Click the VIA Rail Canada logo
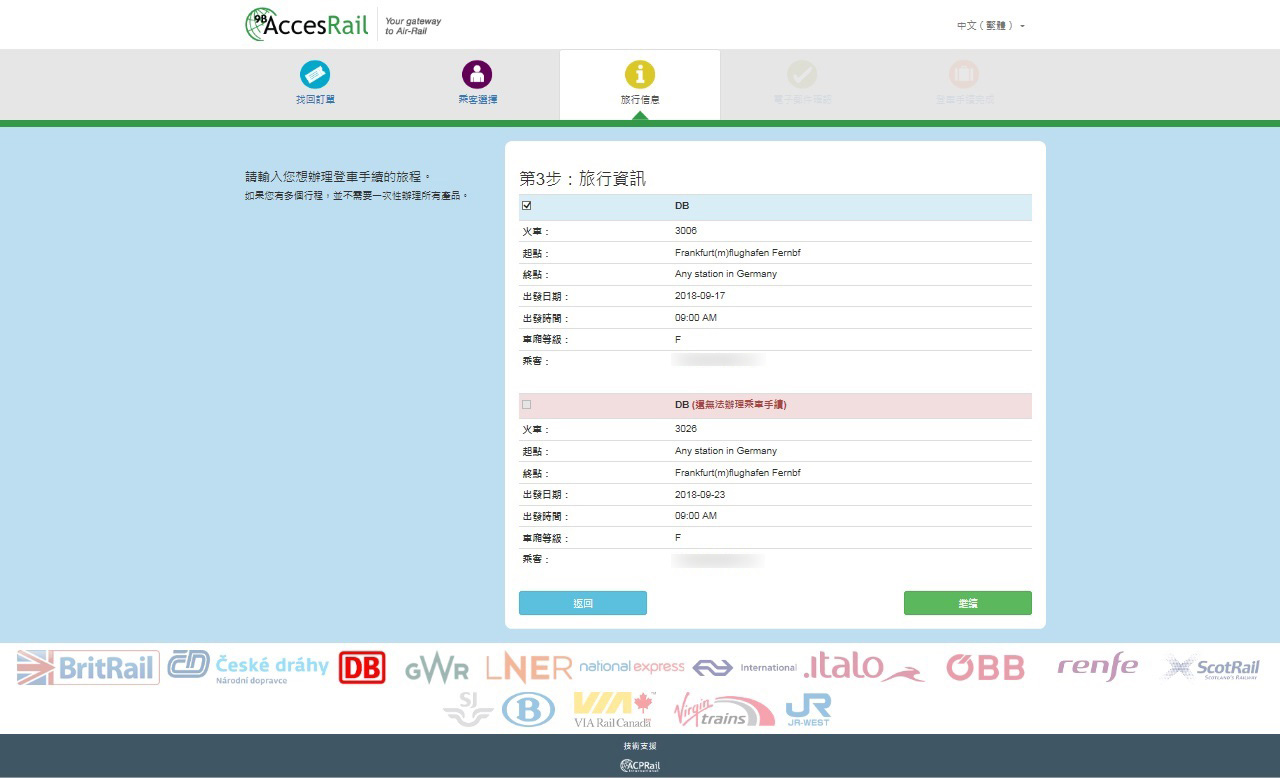This screenshot has height=778, width=1280. pos(613,709)
